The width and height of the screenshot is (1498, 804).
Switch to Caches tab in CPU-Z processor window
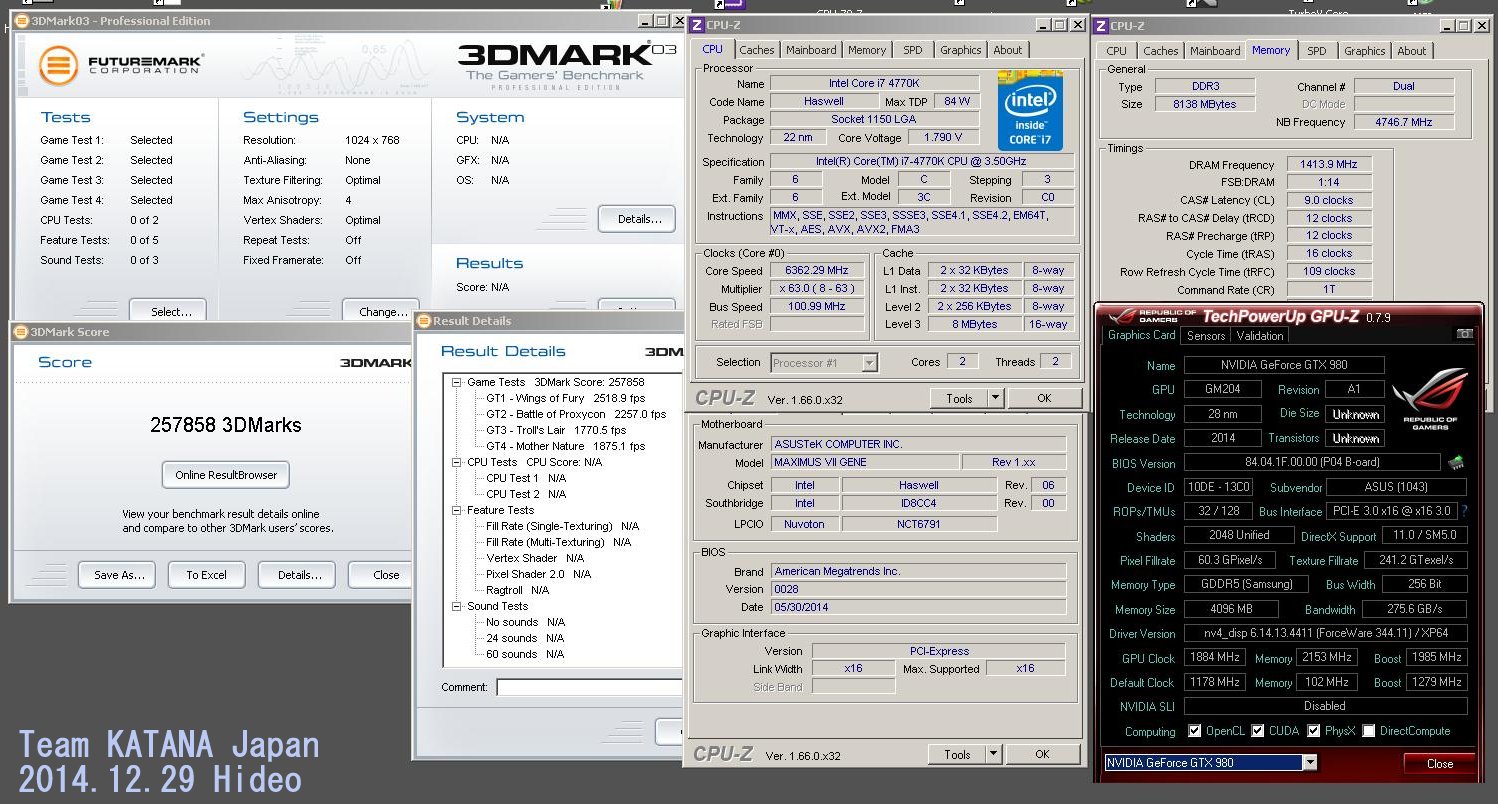(x=756, y=50)
